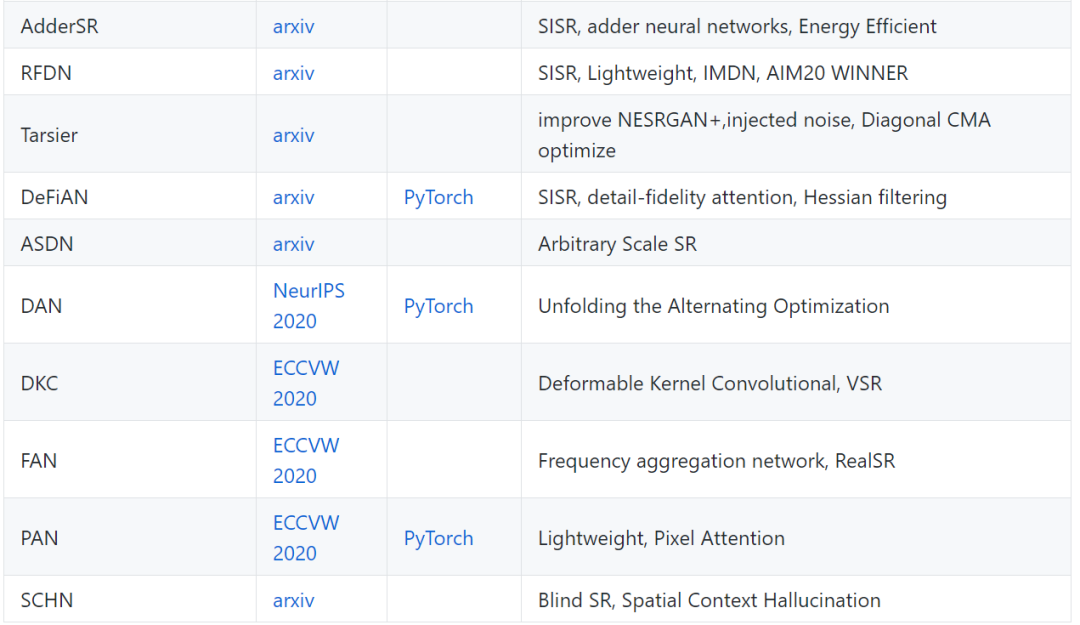
Task: Click "Unfolding the Alternating Optimization" description
Action: tap(713, 306)
